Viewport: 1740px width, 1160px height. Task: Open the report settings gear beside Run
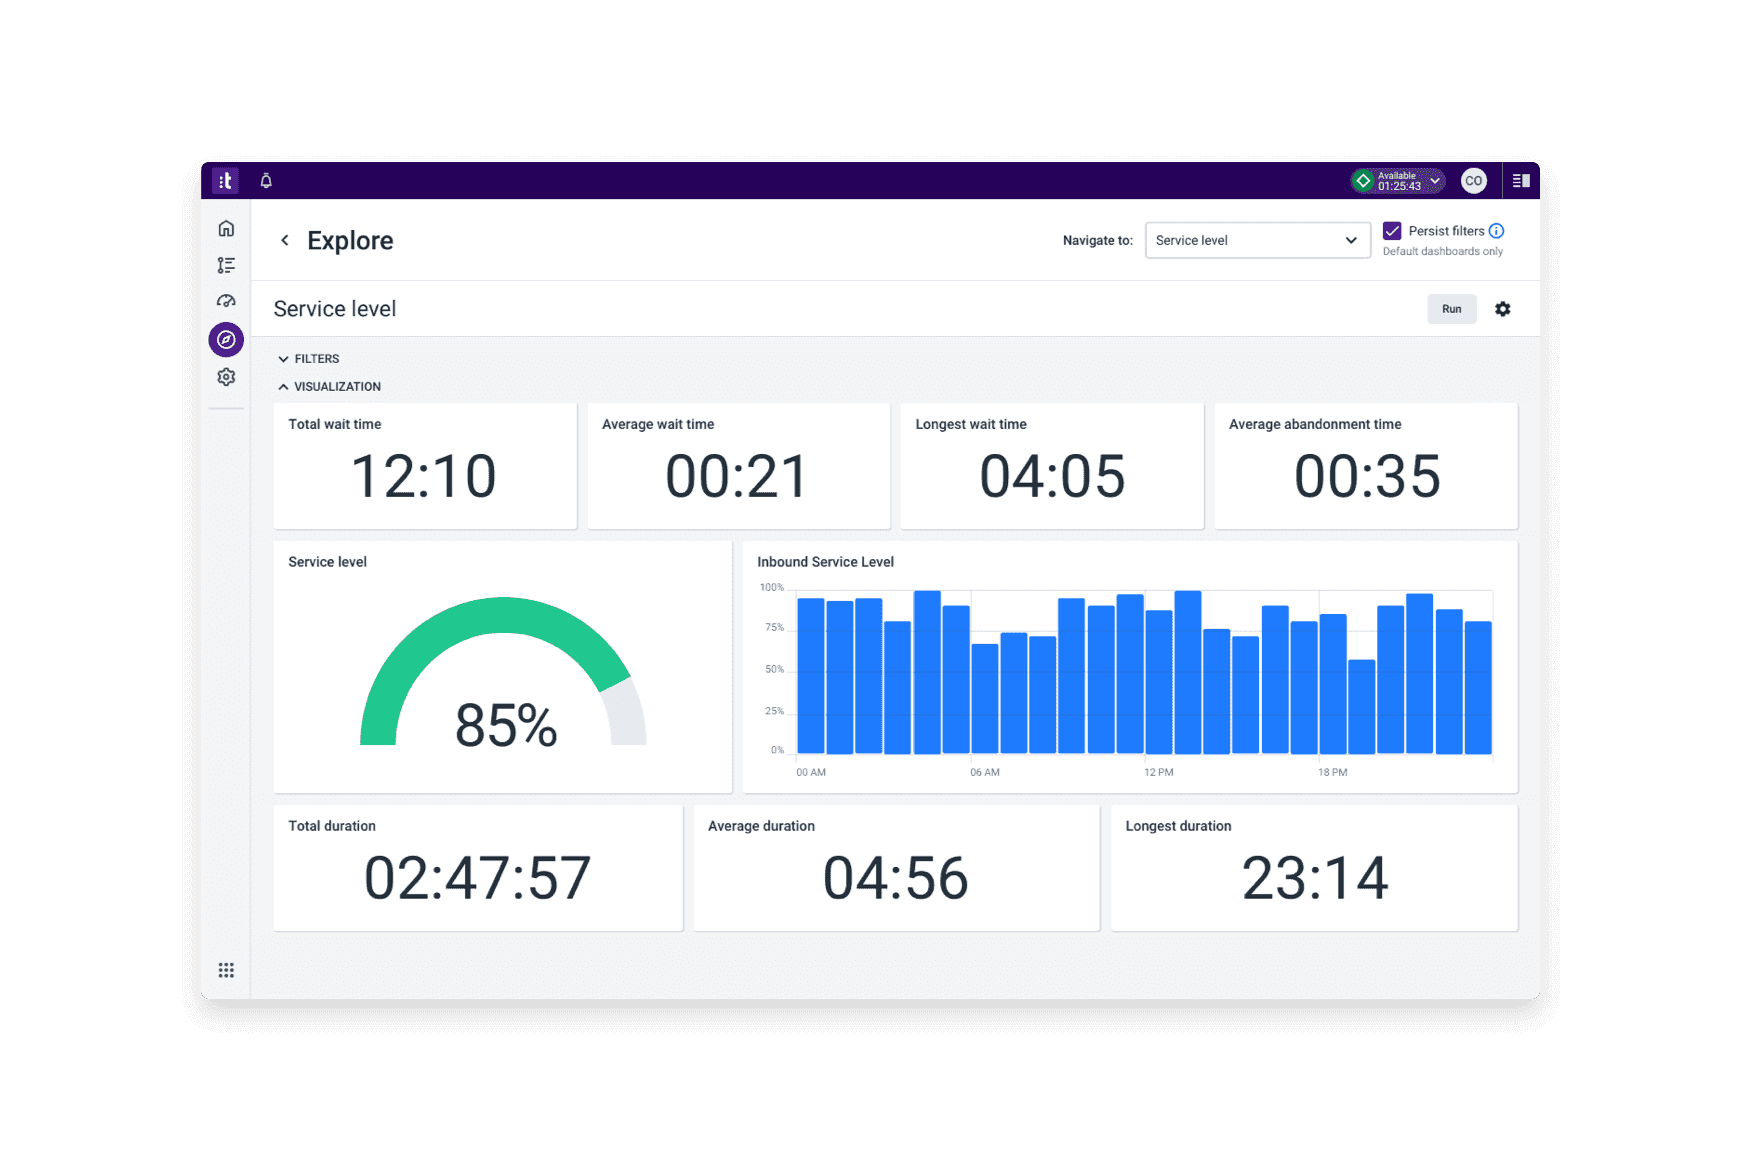pyautogui.click(x=1503, y=309)
